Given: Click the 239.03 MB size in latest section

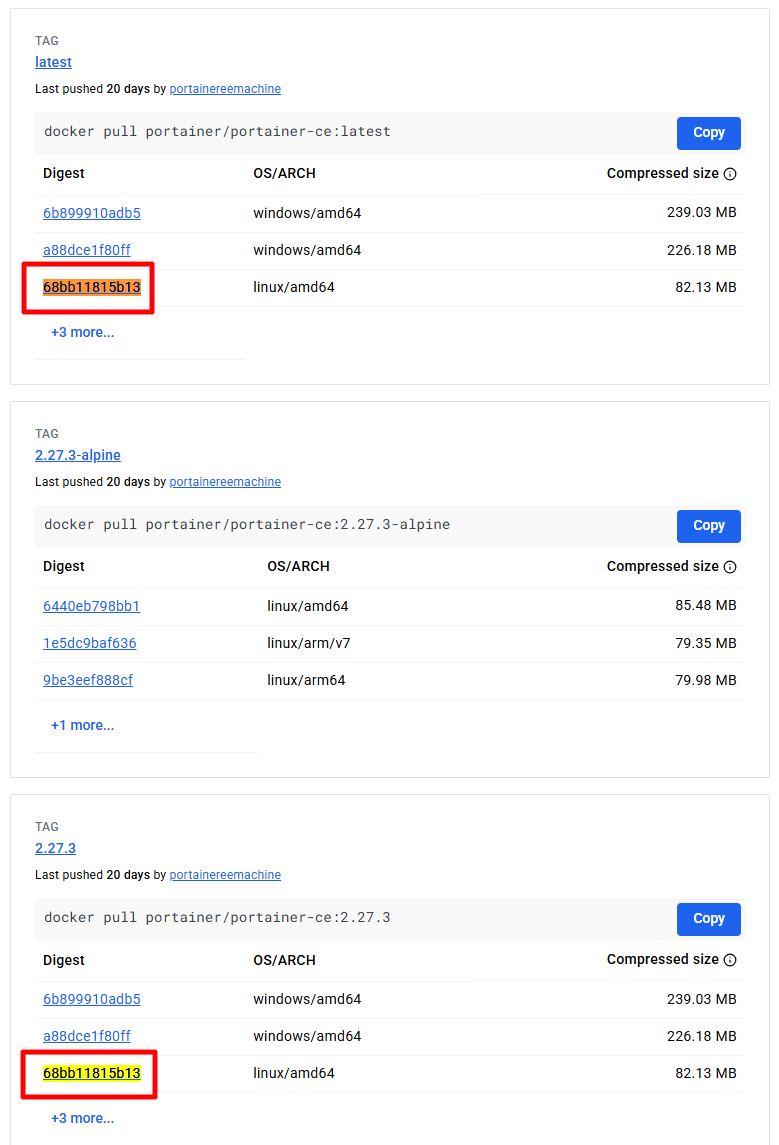Looking at the screenshot, I should point(702,212).
